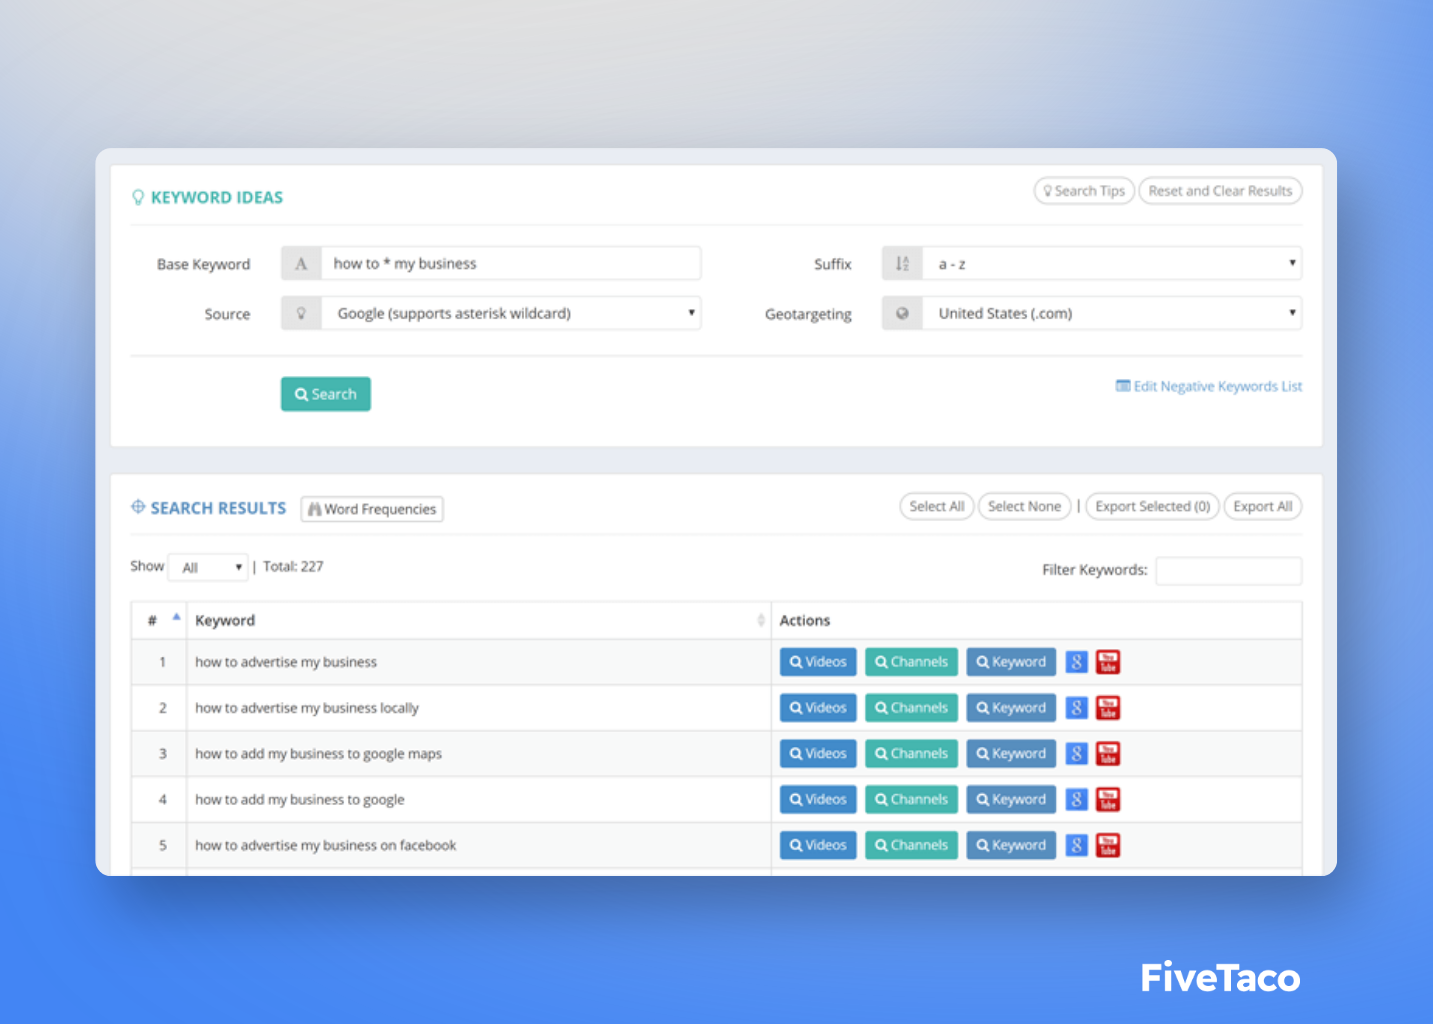1433x1024 pixels.
Task: Open the Edit Negative Keywords List link
Action: [x=1216, y=385]
